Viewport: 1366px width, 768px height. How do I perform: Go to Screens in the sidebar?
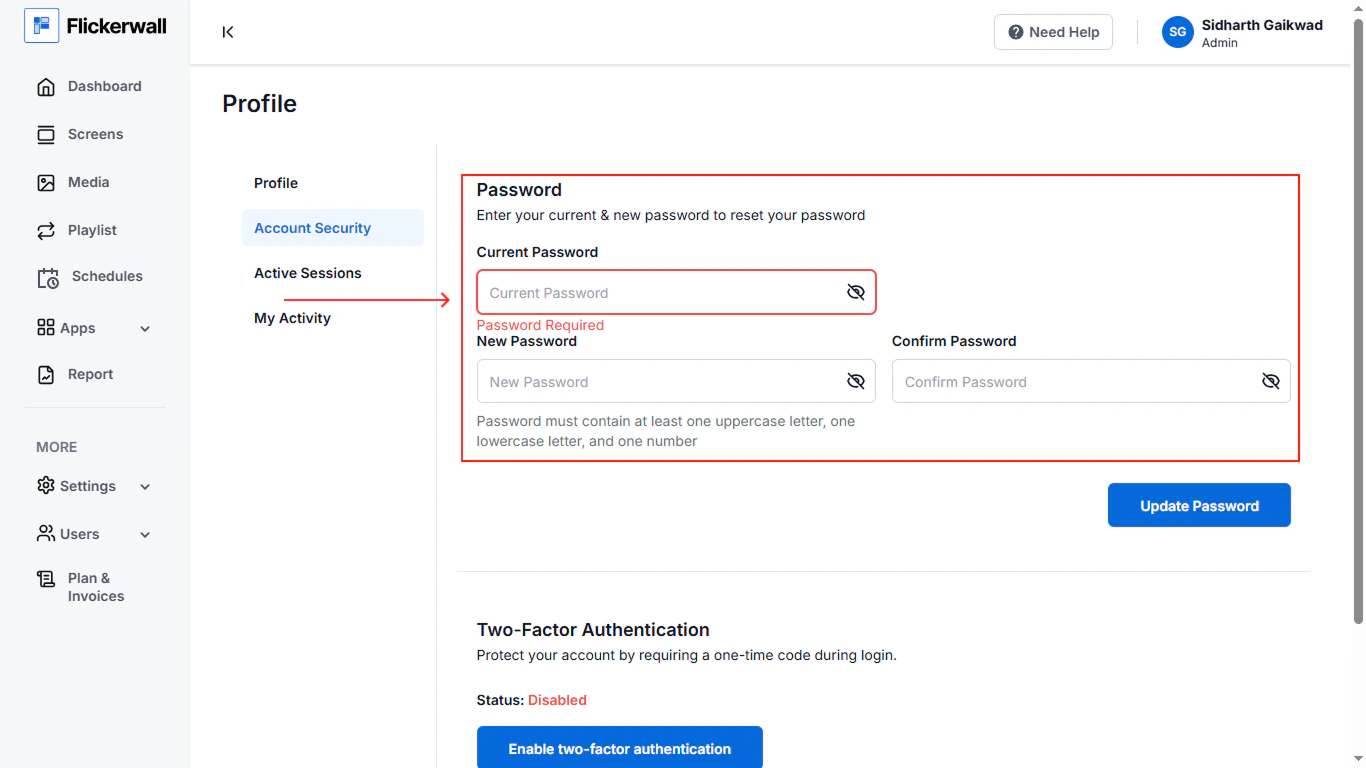click(x=95, y=135)
